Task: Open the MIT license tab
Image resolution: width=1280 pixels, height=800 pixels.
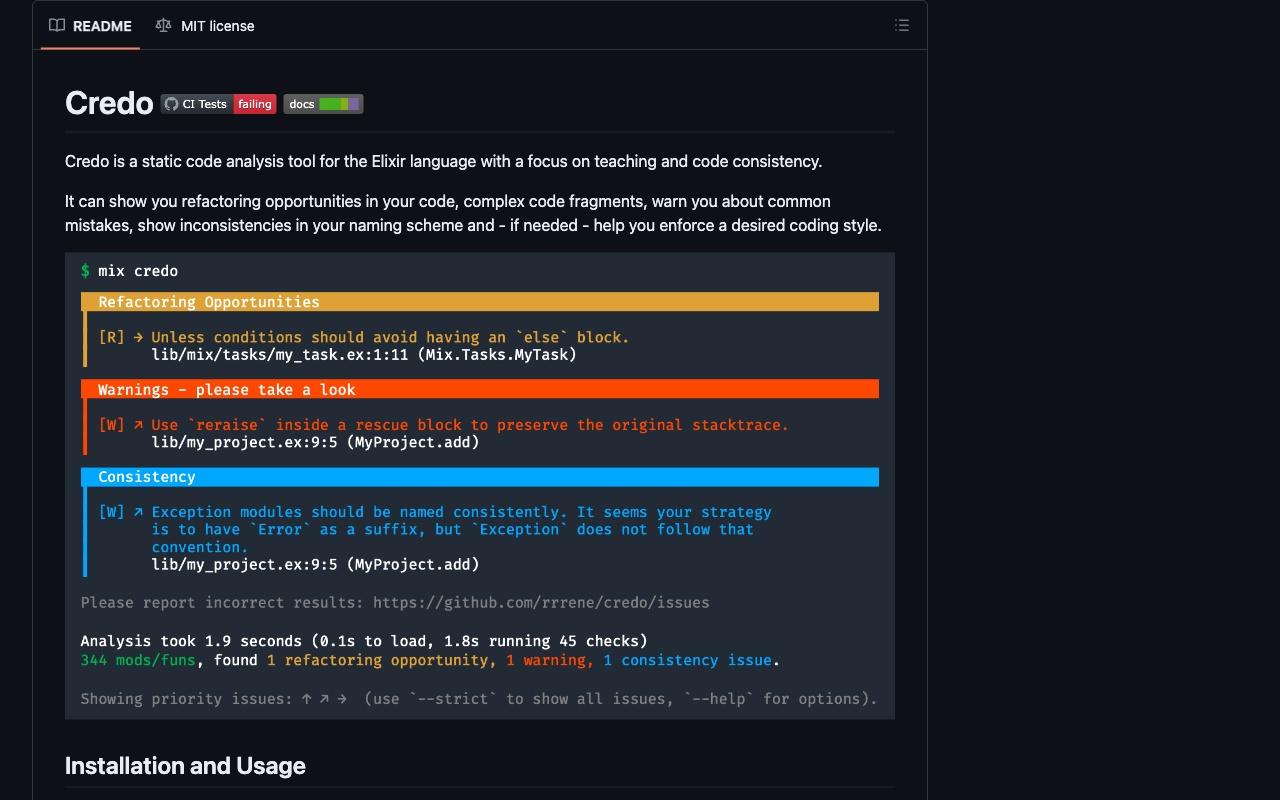Action: click(x=205, y=26)
